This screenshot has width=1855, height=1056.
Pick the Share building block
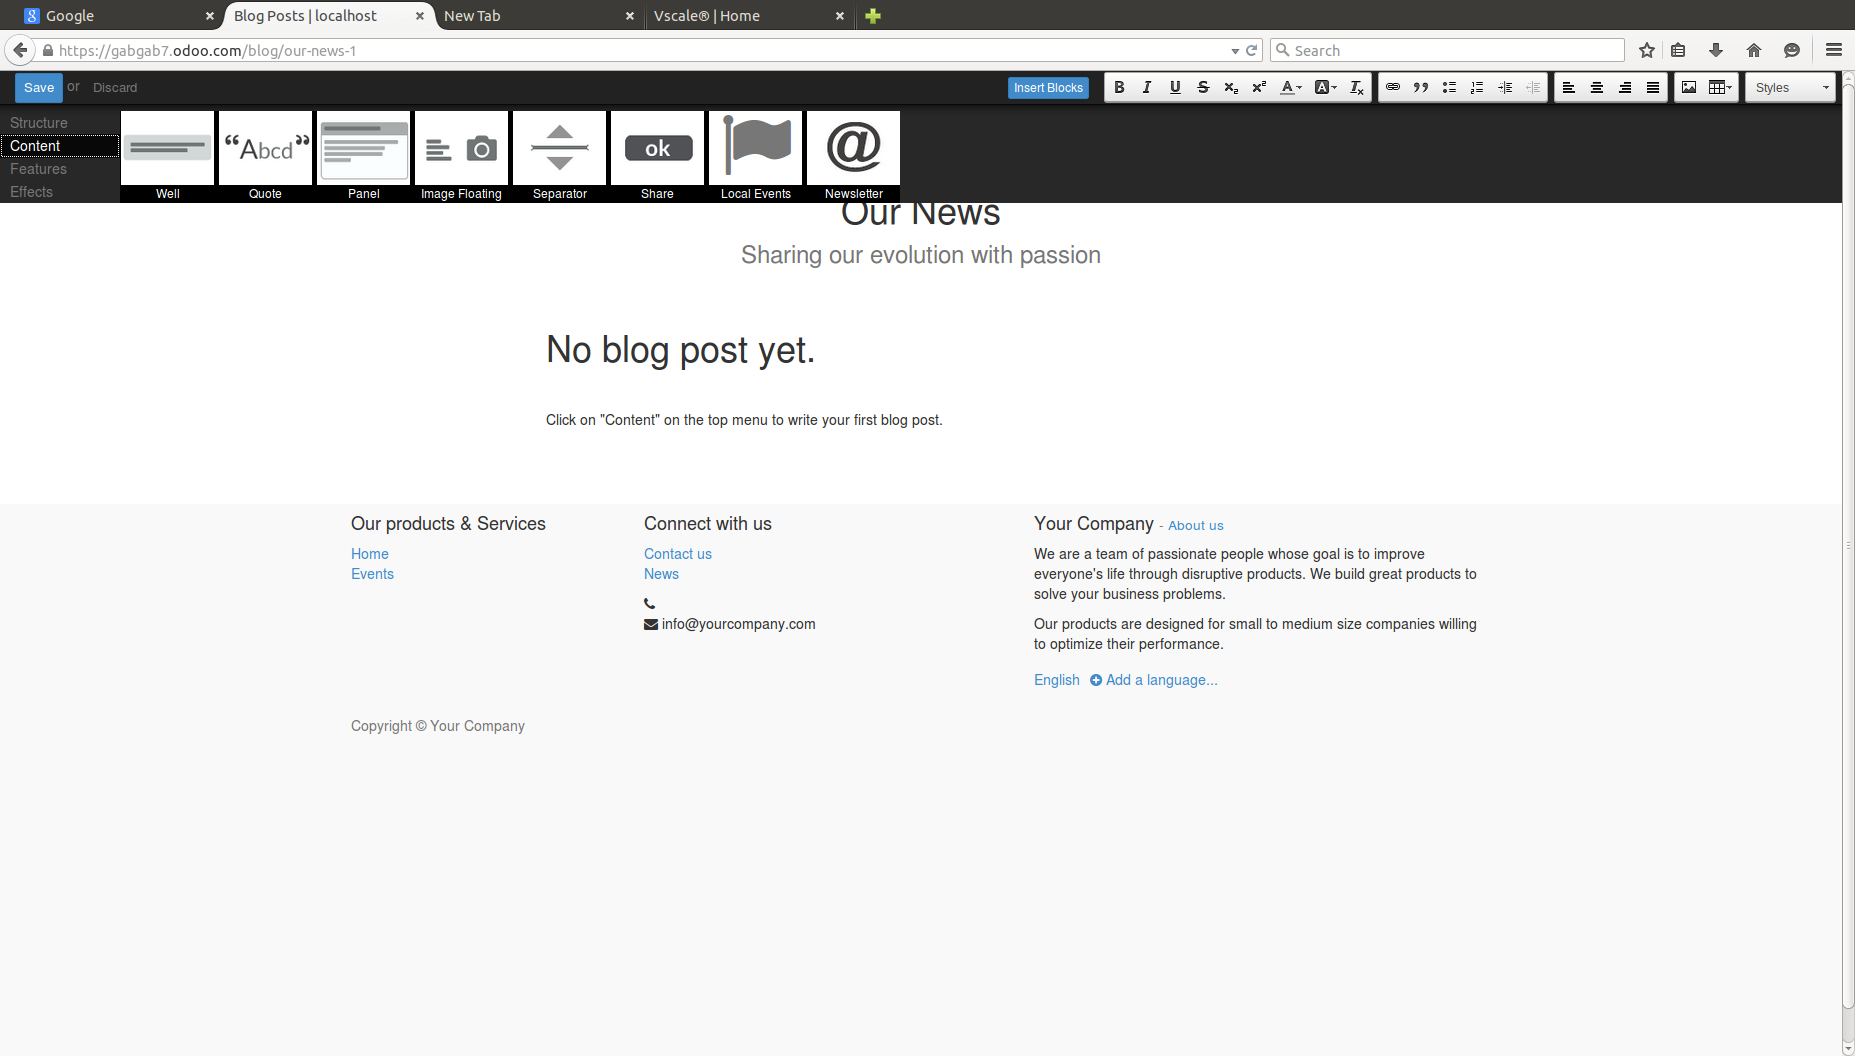[x=658, y=156]
